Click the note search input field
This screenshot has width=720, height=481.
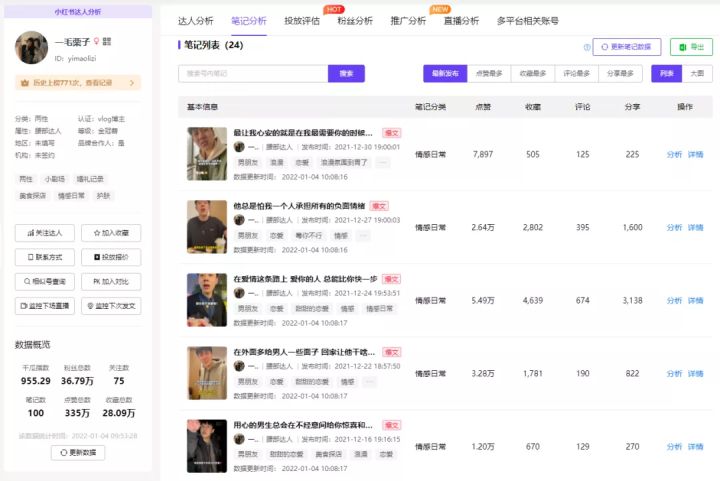click(x=253, y=73)
